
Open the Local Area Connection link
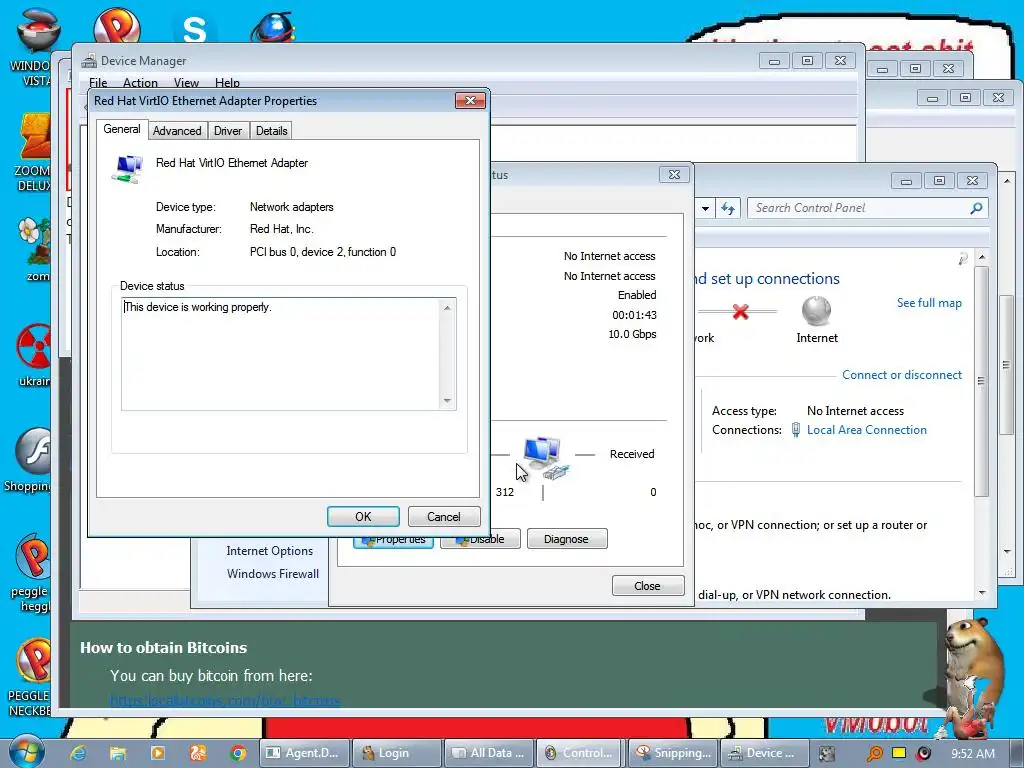coord(867,430)
